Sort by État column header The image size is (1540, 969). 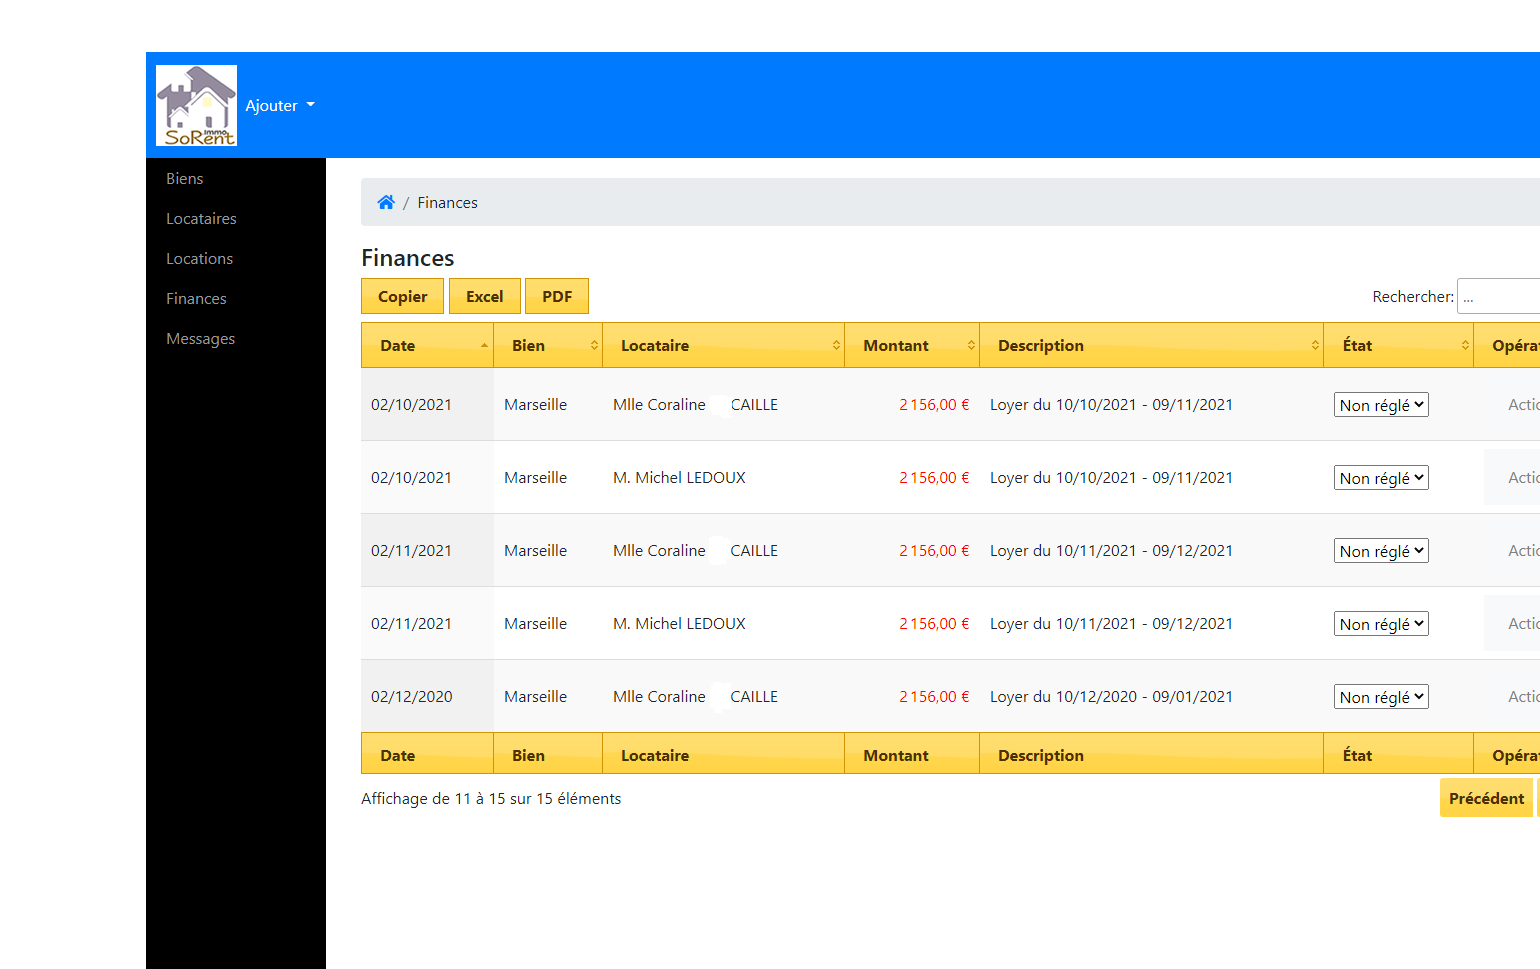(x=1397, y=345)
